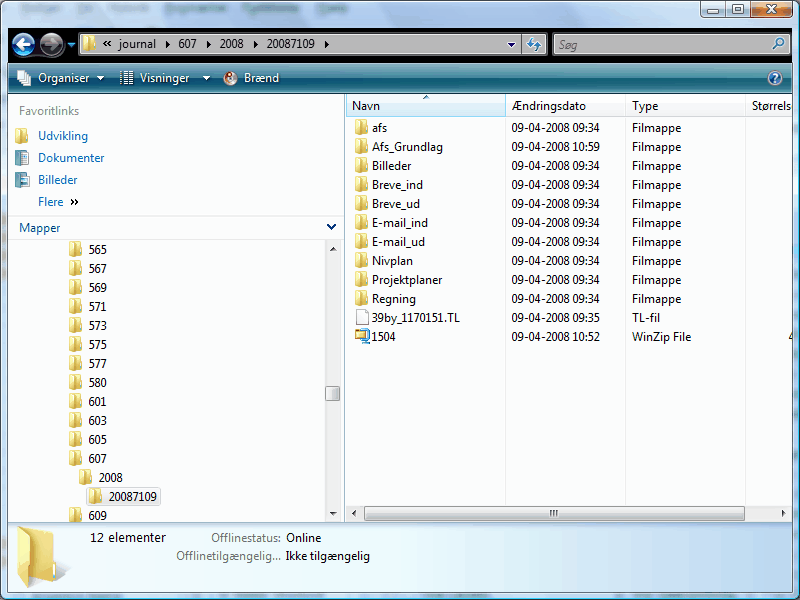Expand the arrow after 20087109 breadcrumb
800x600 pixels.
[x=327, y=44]
